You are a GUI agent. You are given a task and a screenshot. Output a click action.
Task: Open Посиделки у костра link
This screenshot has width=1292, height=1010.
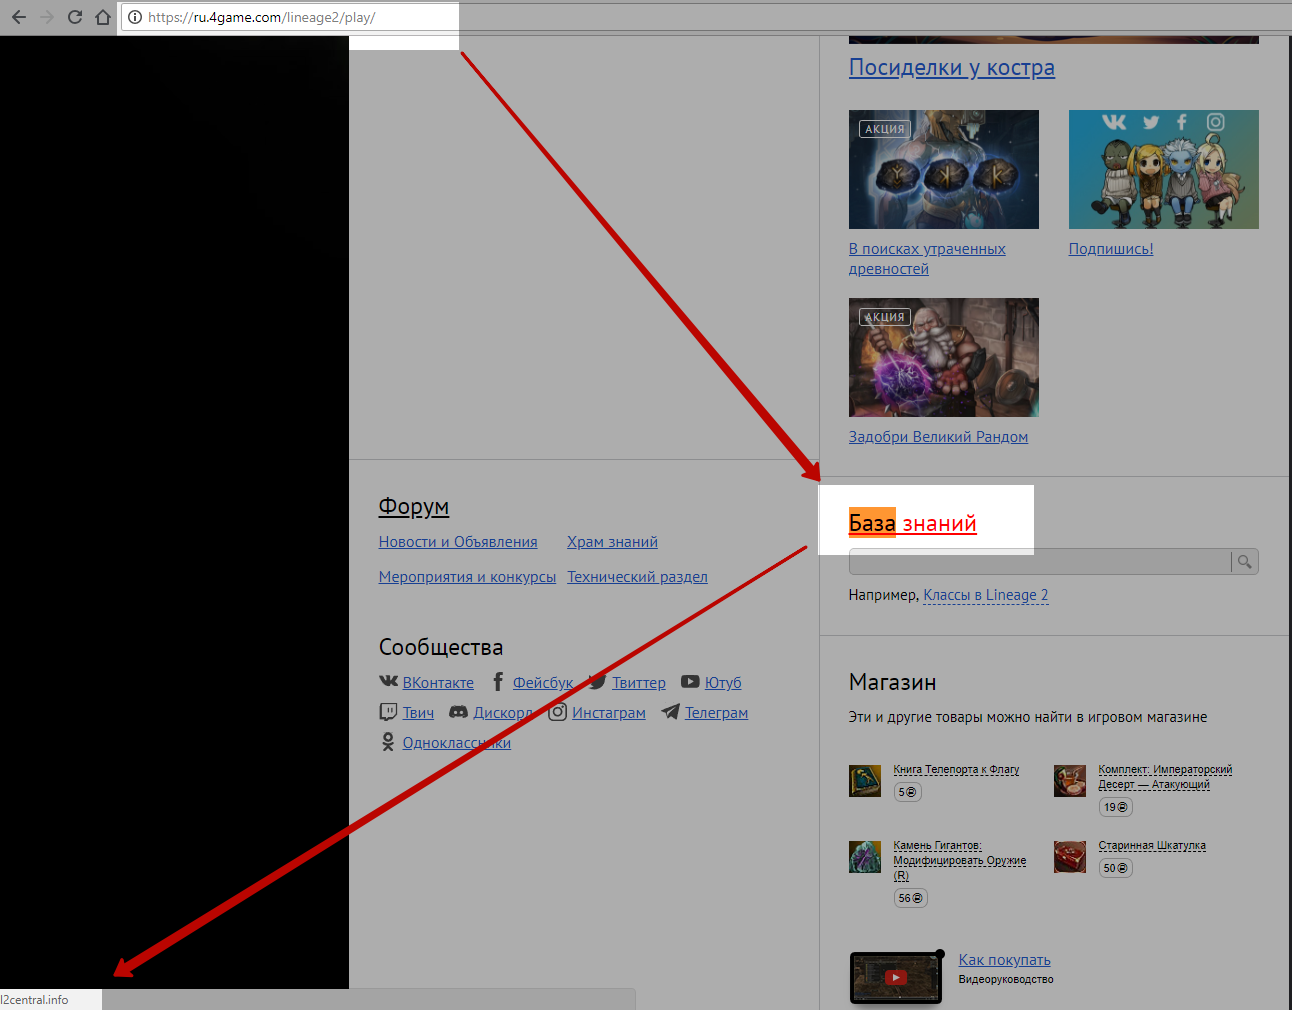coord(951,68)
